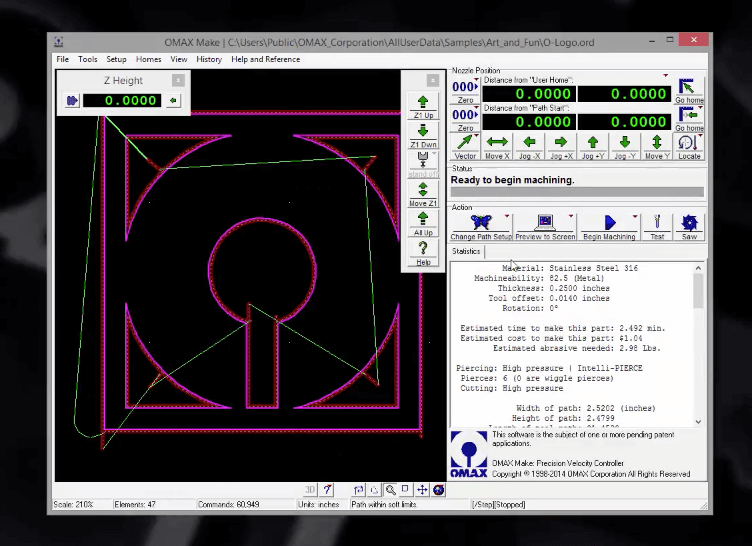The height and width of the screenshot is (546, 752).
Task: Click the zoom window rectangle tool
Action: [x=406, y=490]
